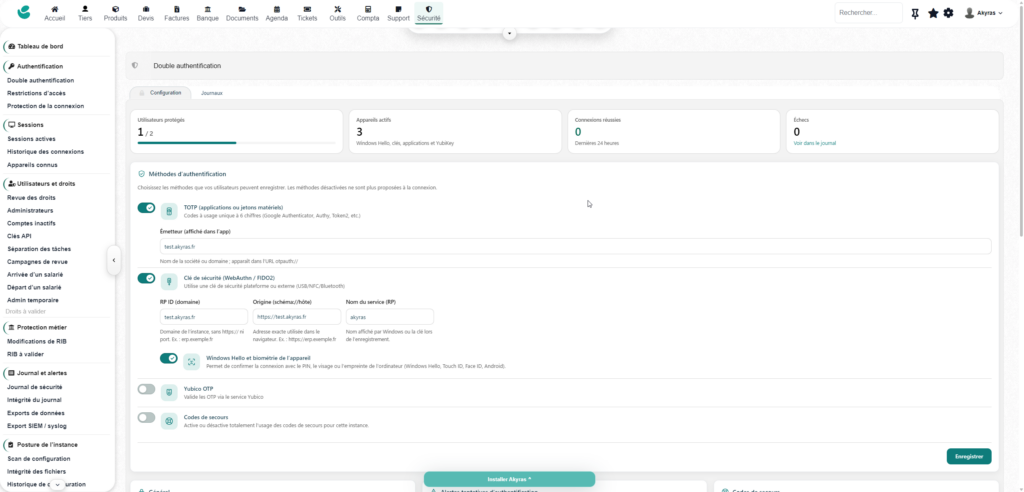Open the Tiers module icon
The height and width of the screenshot is (492, 1024).
coord(85,10)
